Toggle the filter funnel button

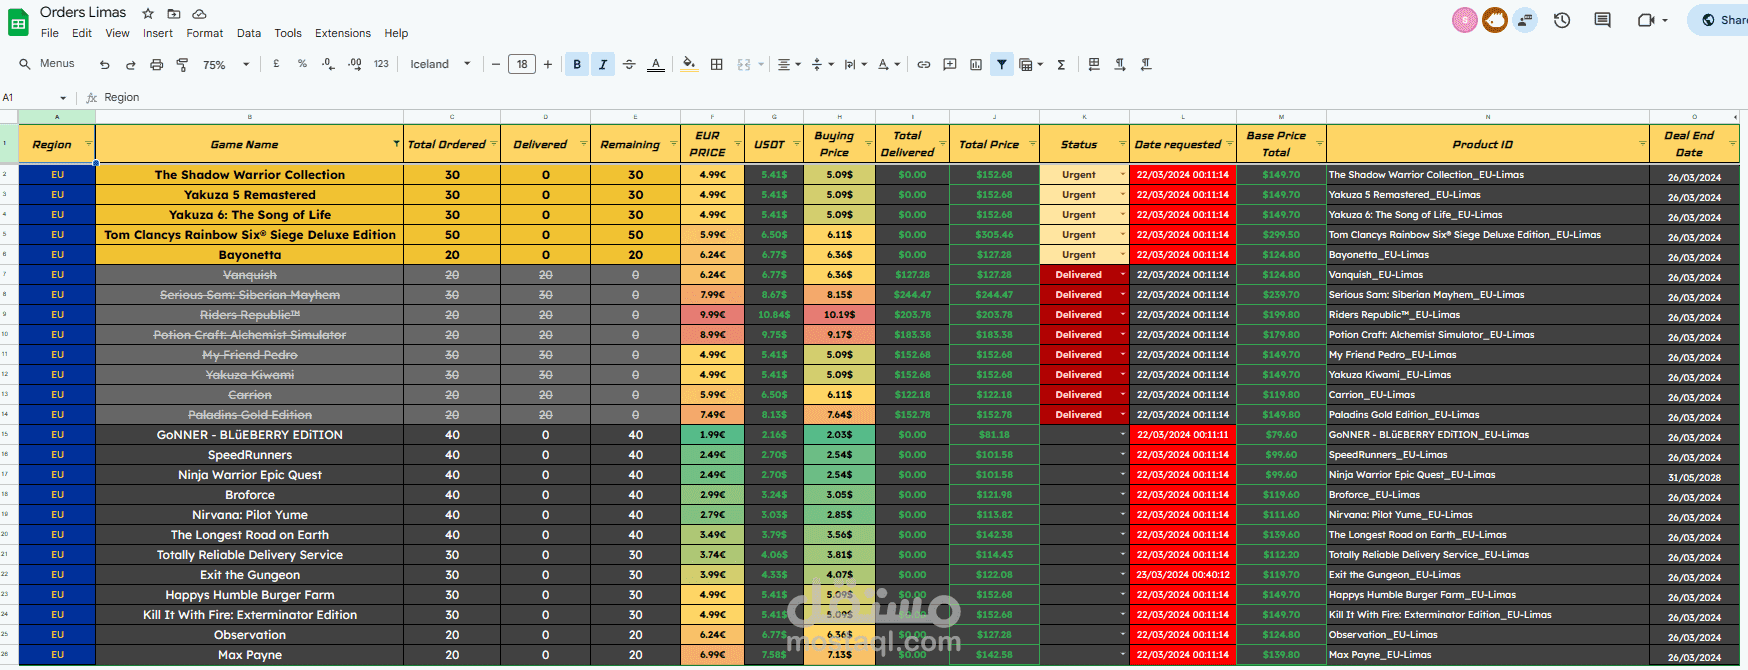coord(1001,64)
